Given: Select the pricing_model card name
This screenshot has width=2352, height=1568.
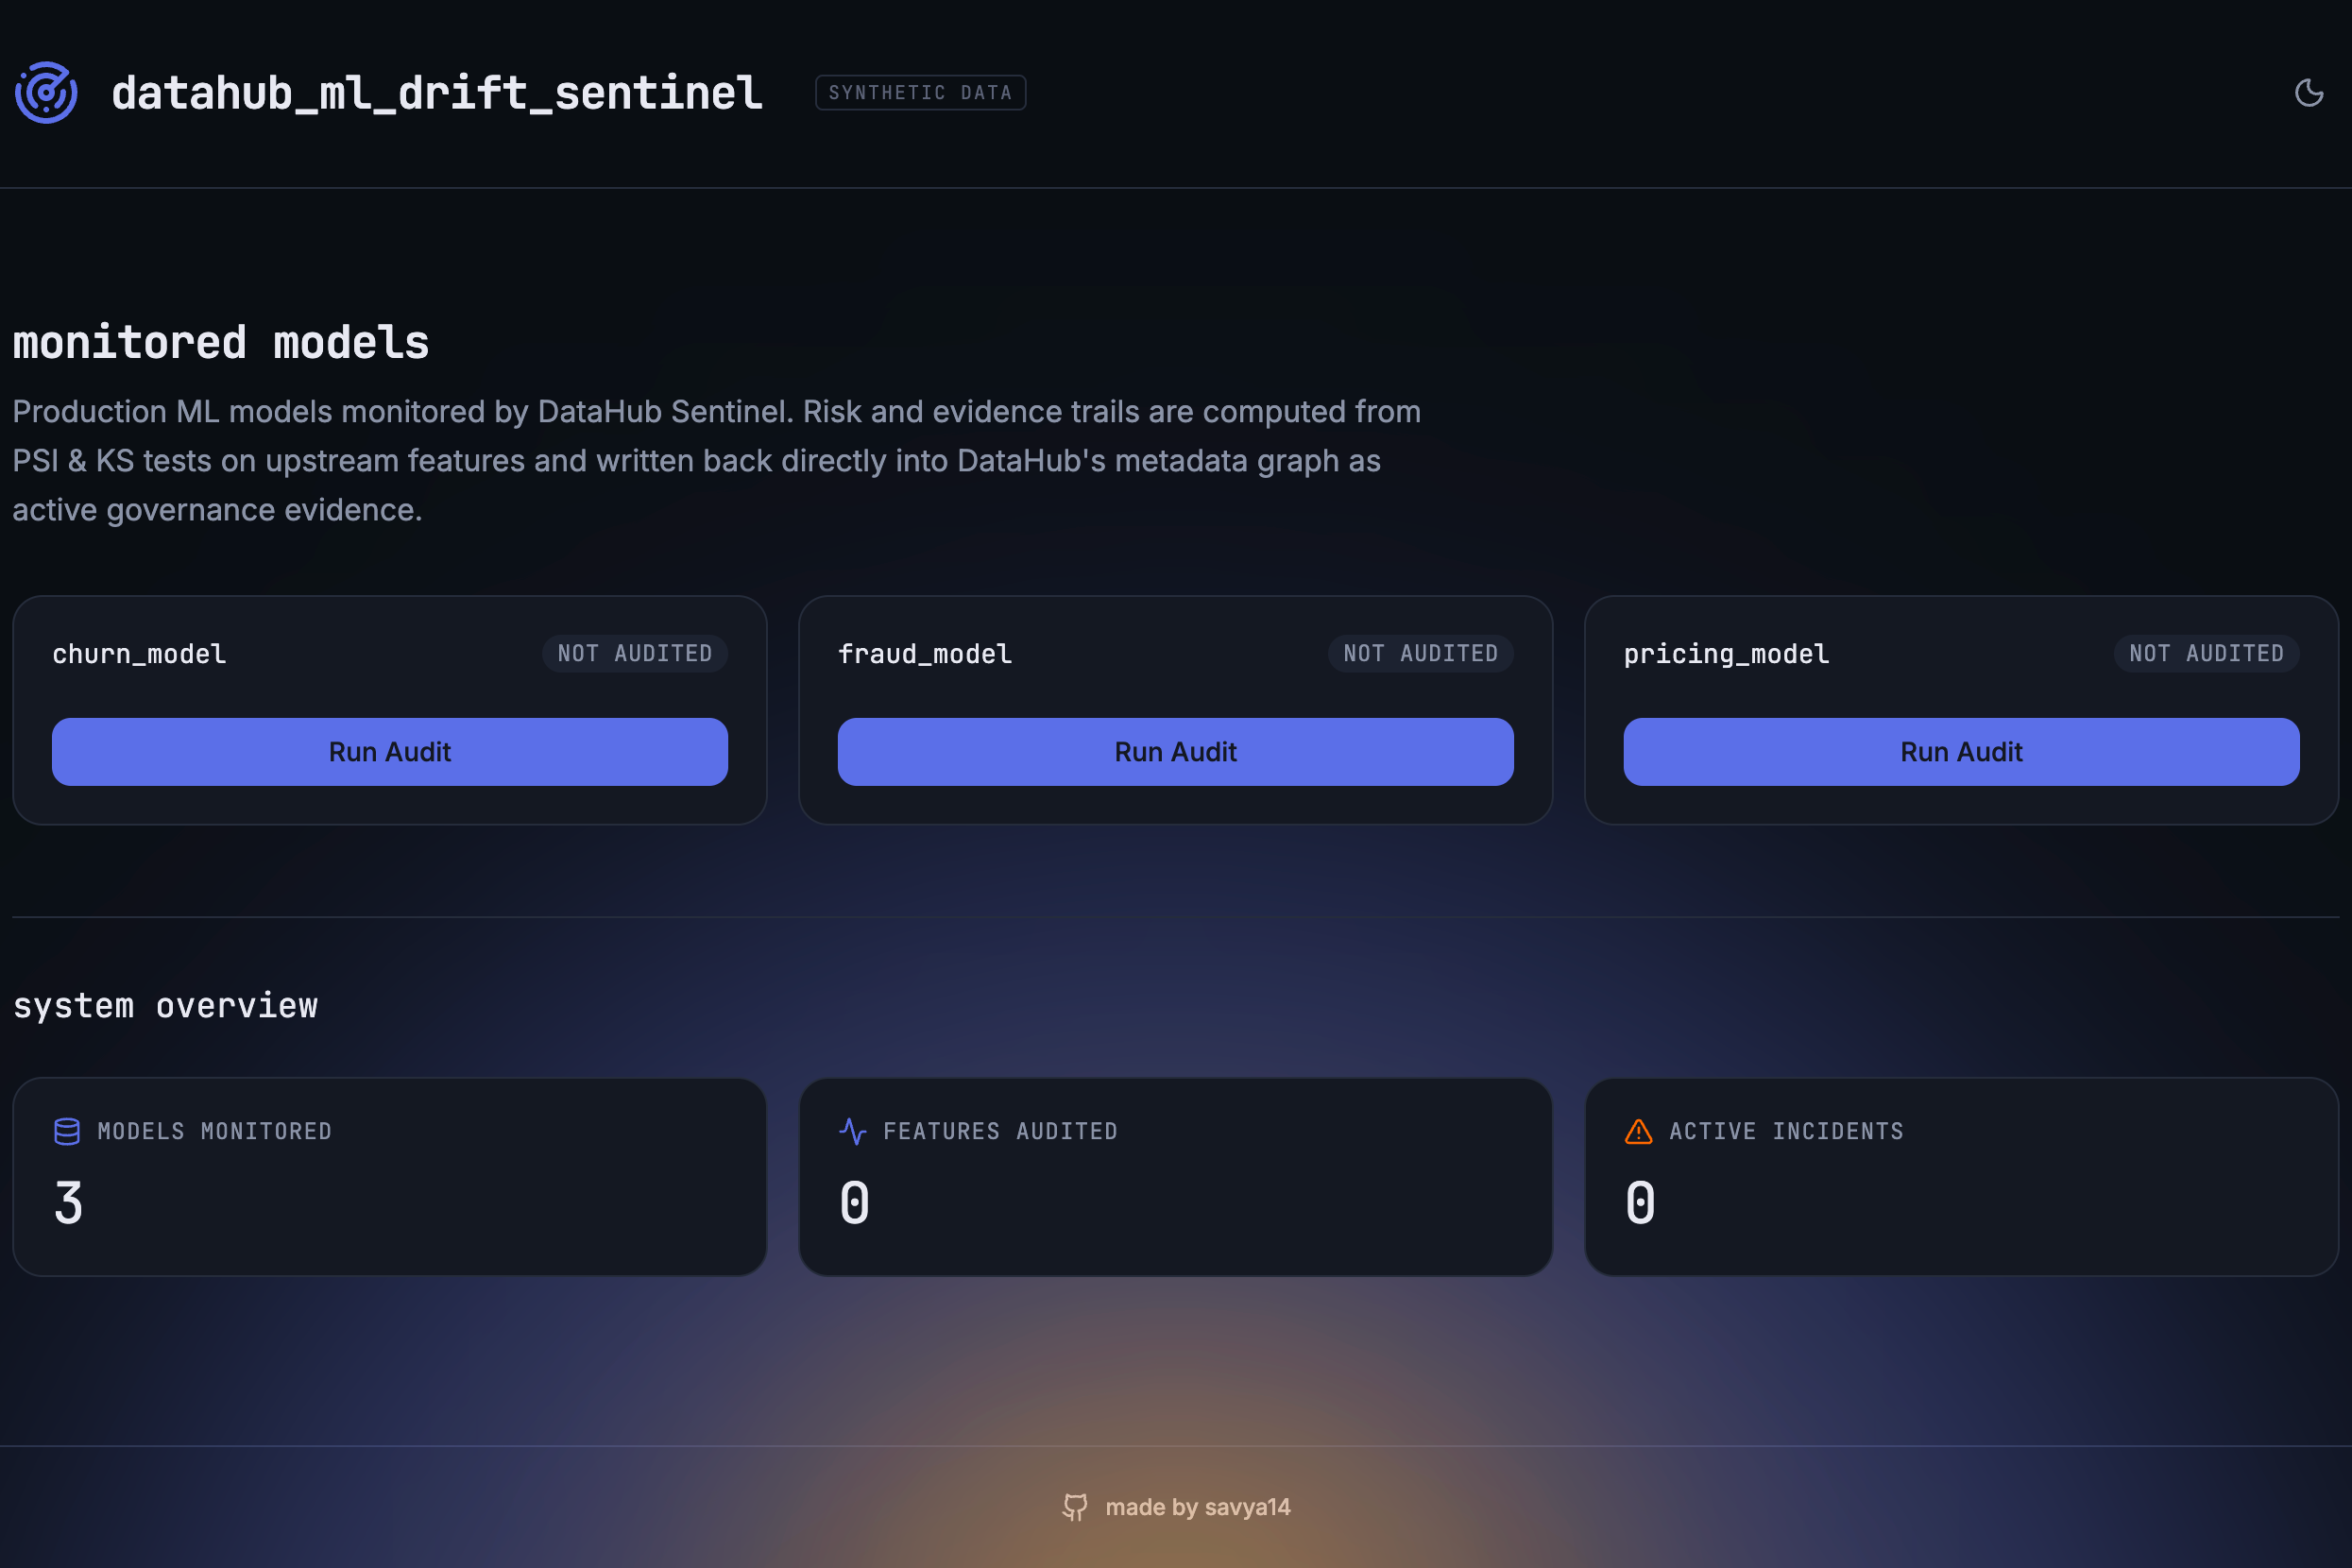Looking at the screenshot, I should pyautogui.click(x=1726, y=654).
